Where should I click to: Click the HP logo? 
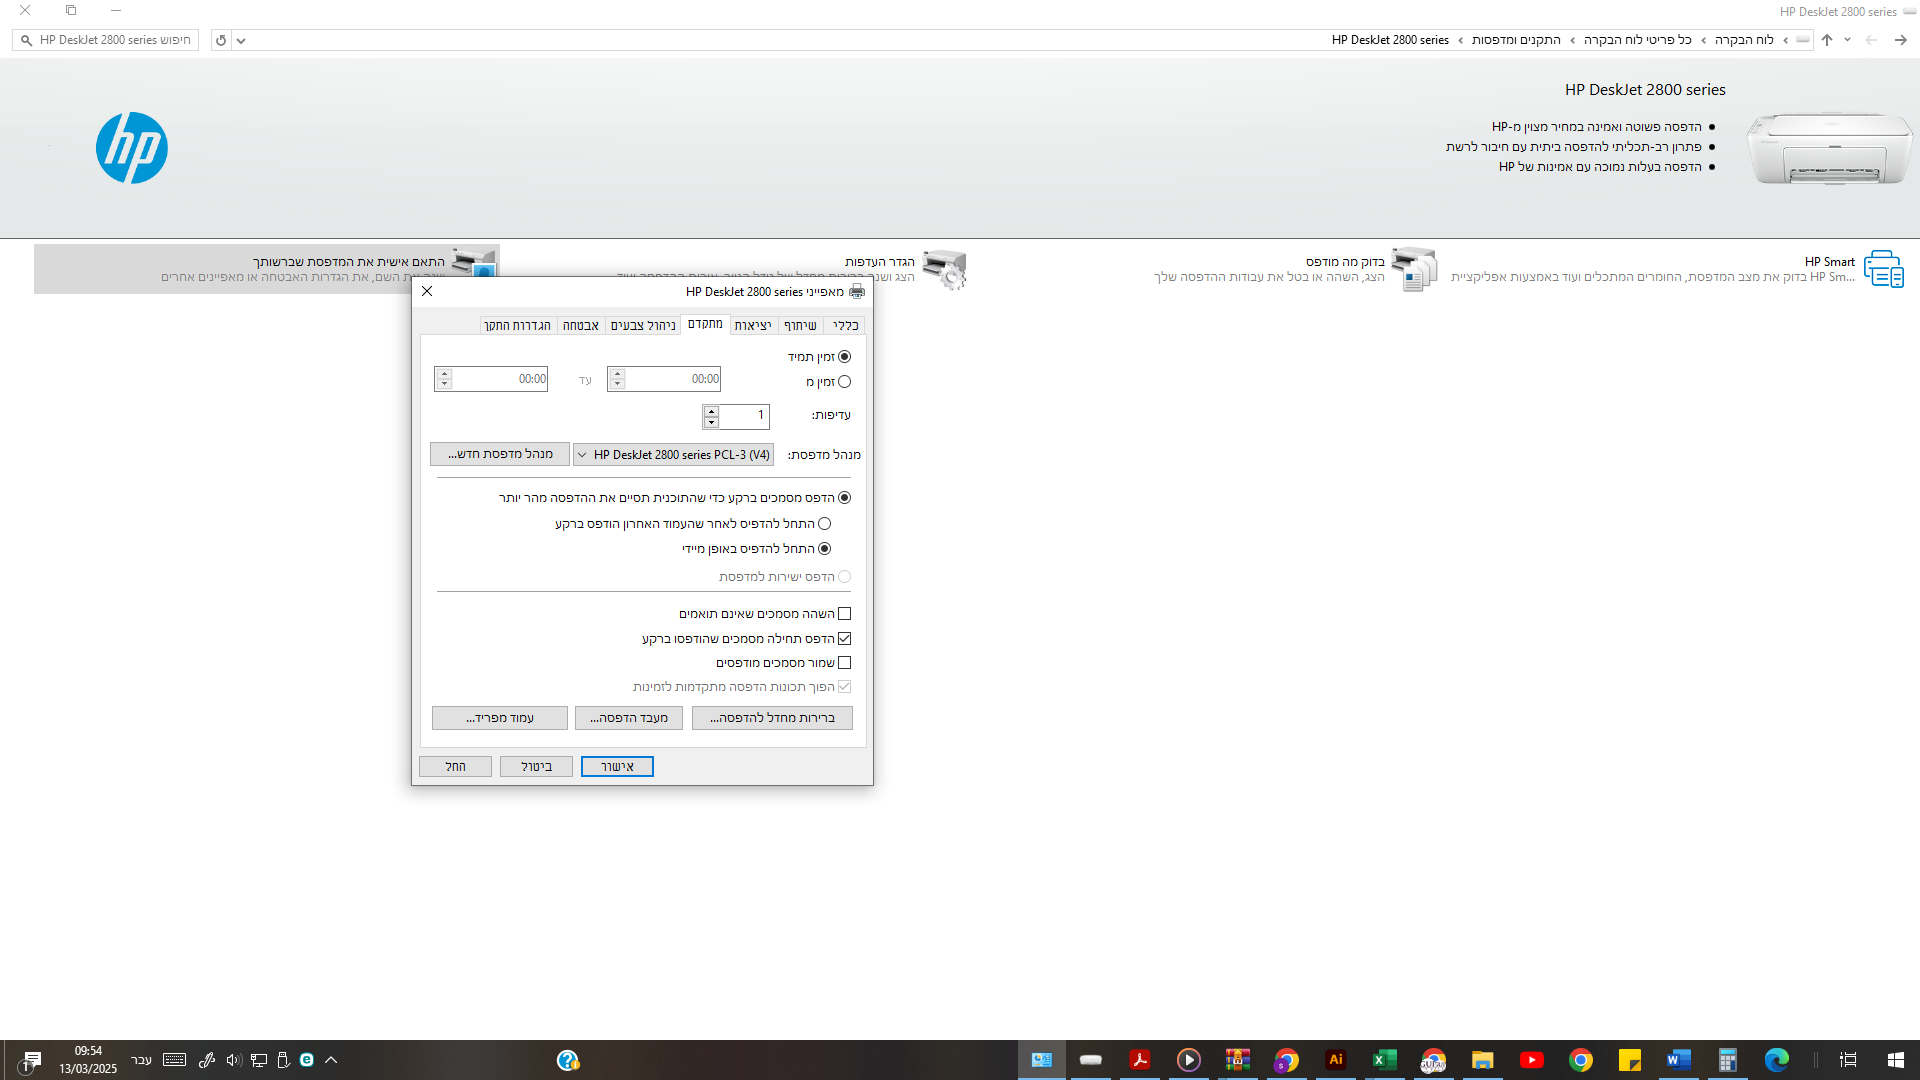(132, 148)
